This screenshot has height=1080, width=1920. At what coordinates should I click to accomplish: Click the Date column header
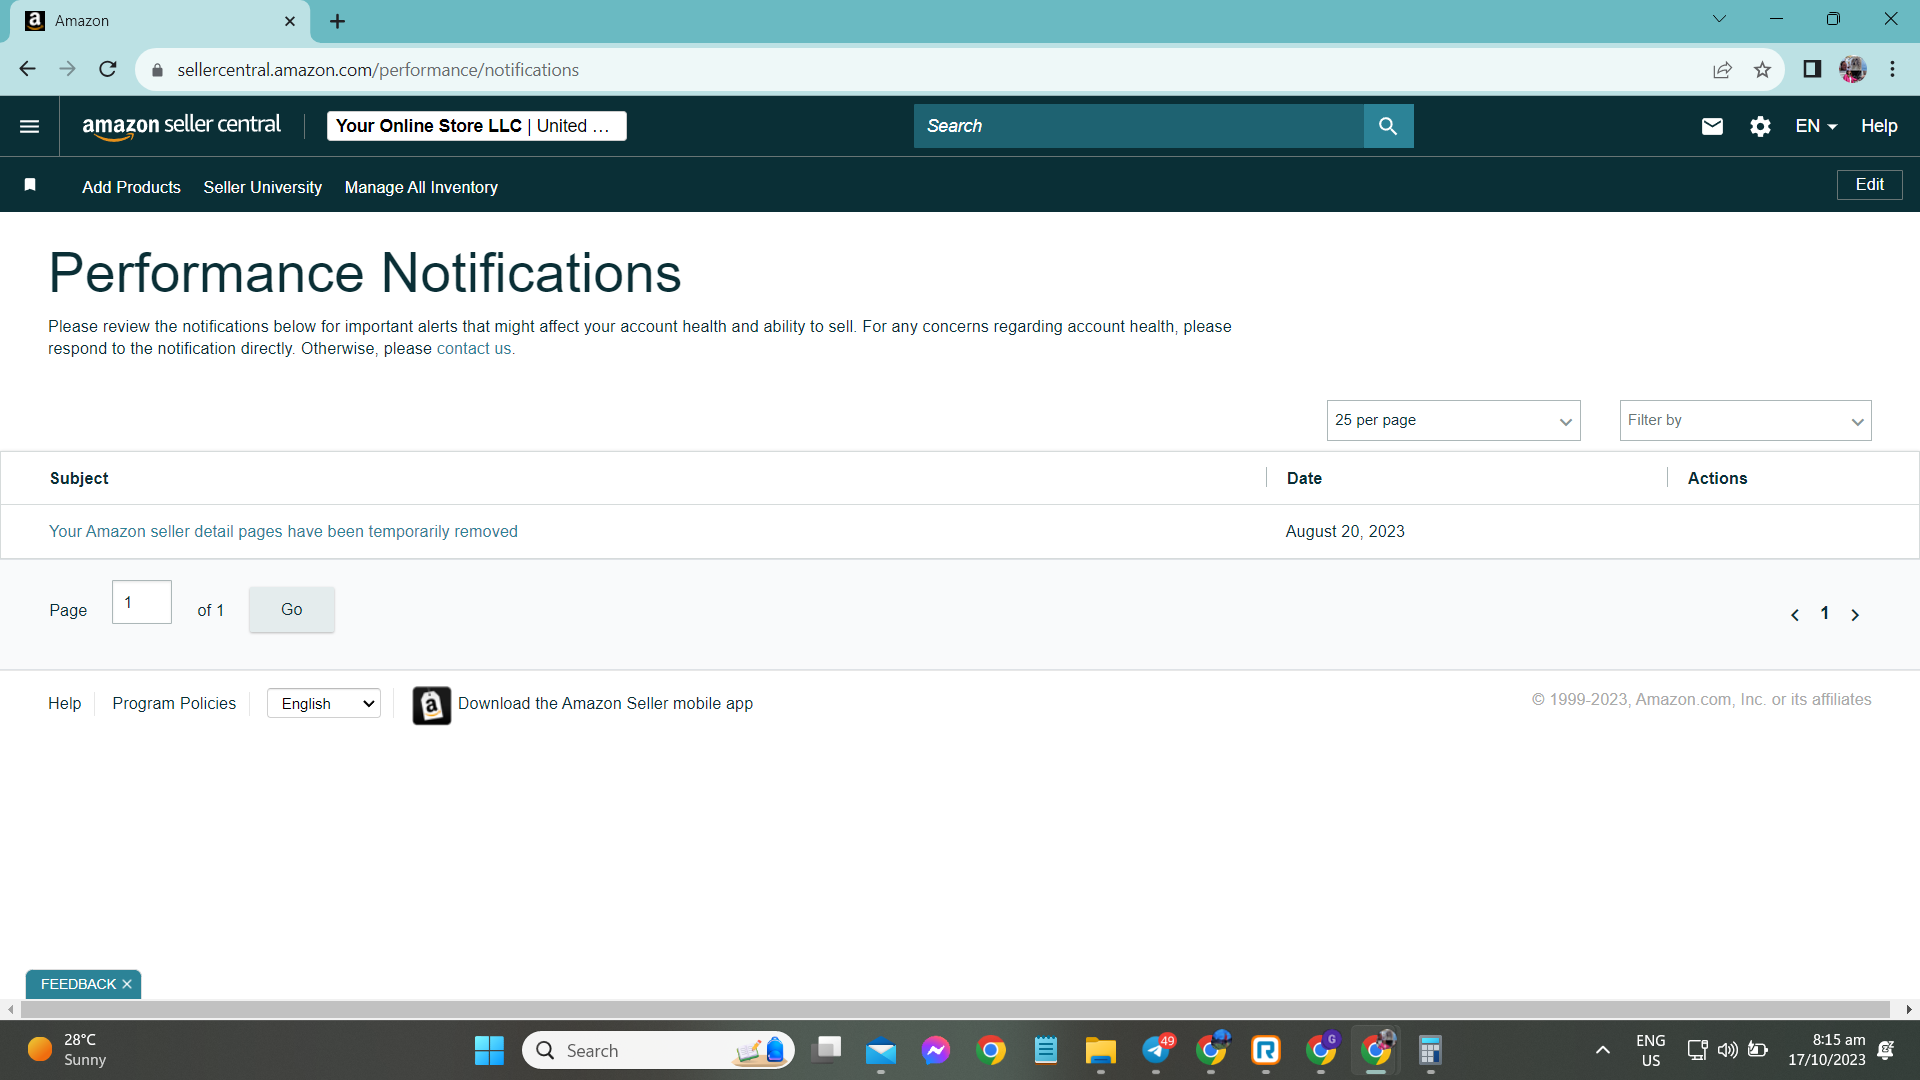tap(1304, 478)
